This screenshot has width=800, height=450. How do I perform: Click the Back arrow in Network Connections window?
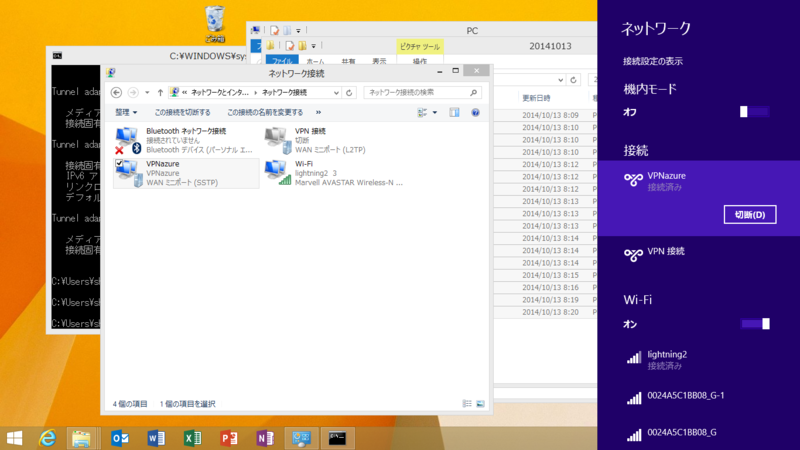116,92
